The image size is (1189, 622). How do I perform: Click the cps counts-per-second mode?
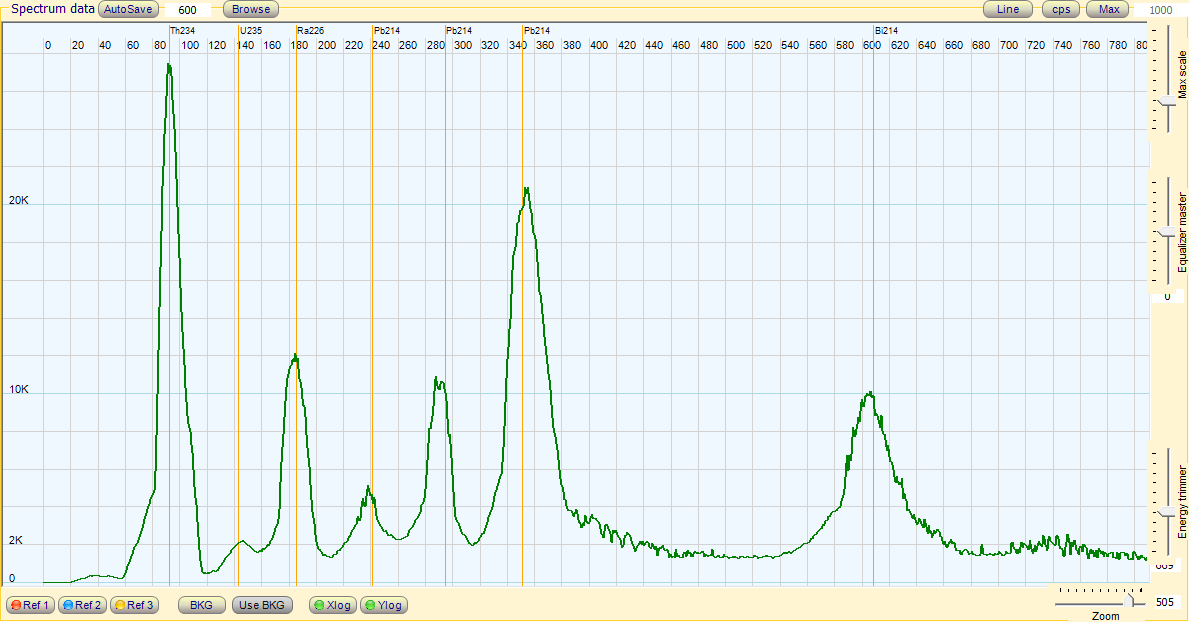coord(1060,9)
